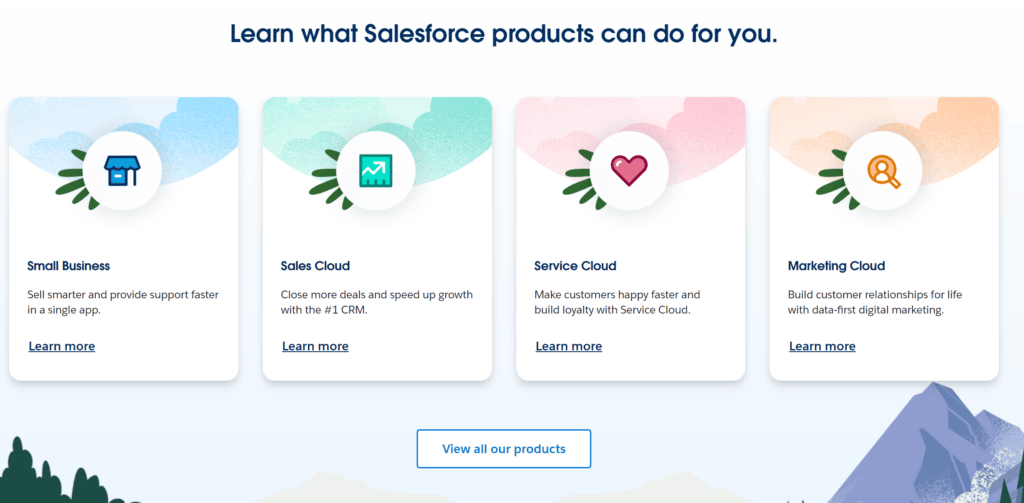
Task: Follow Learn more link for Marketing Cloud
Action: coord(822,346)
